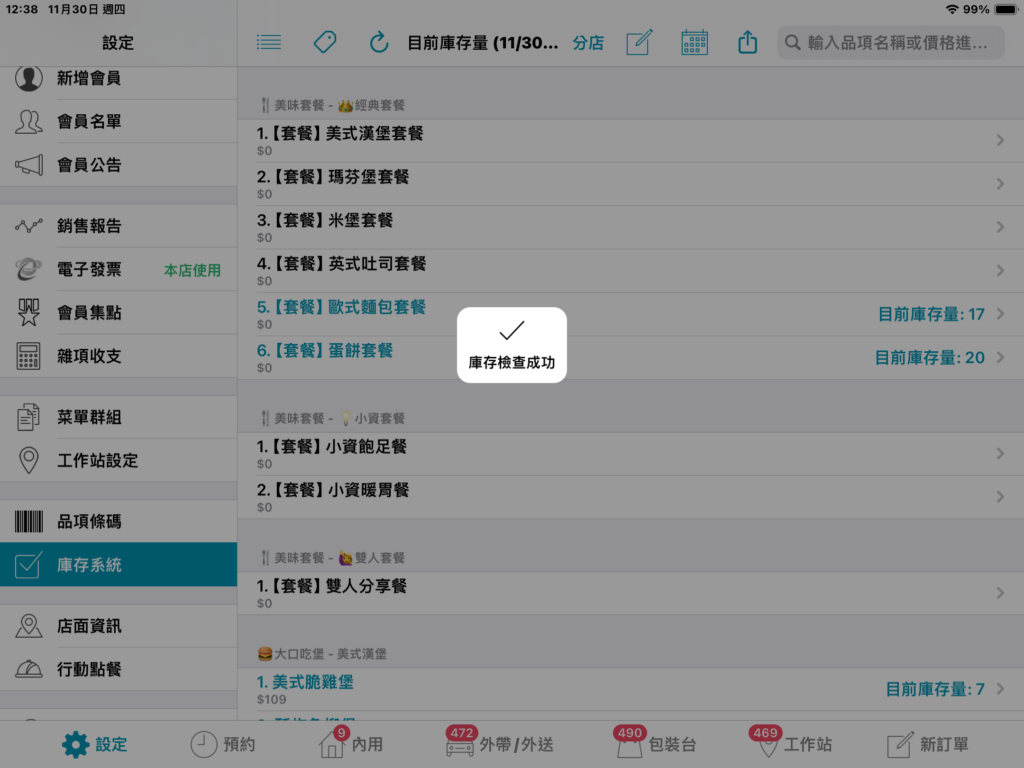Switch to 內用 tab
Screen dimensions: 1024x768
coord(351,743)
